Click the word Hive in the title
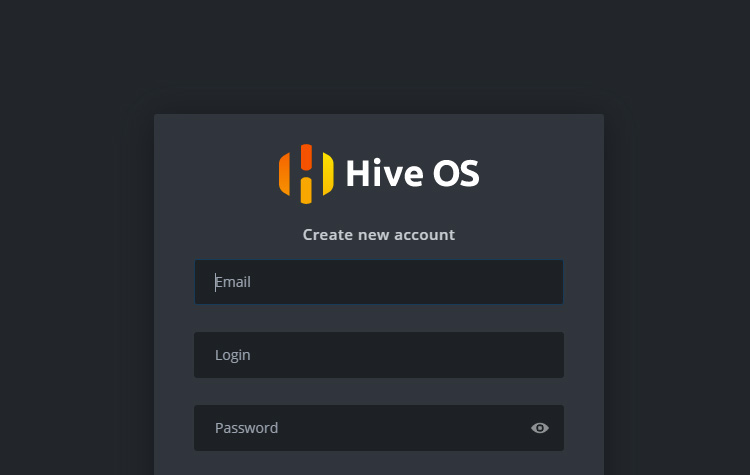This screenshot has width=750, height=475. click(385, 173)
